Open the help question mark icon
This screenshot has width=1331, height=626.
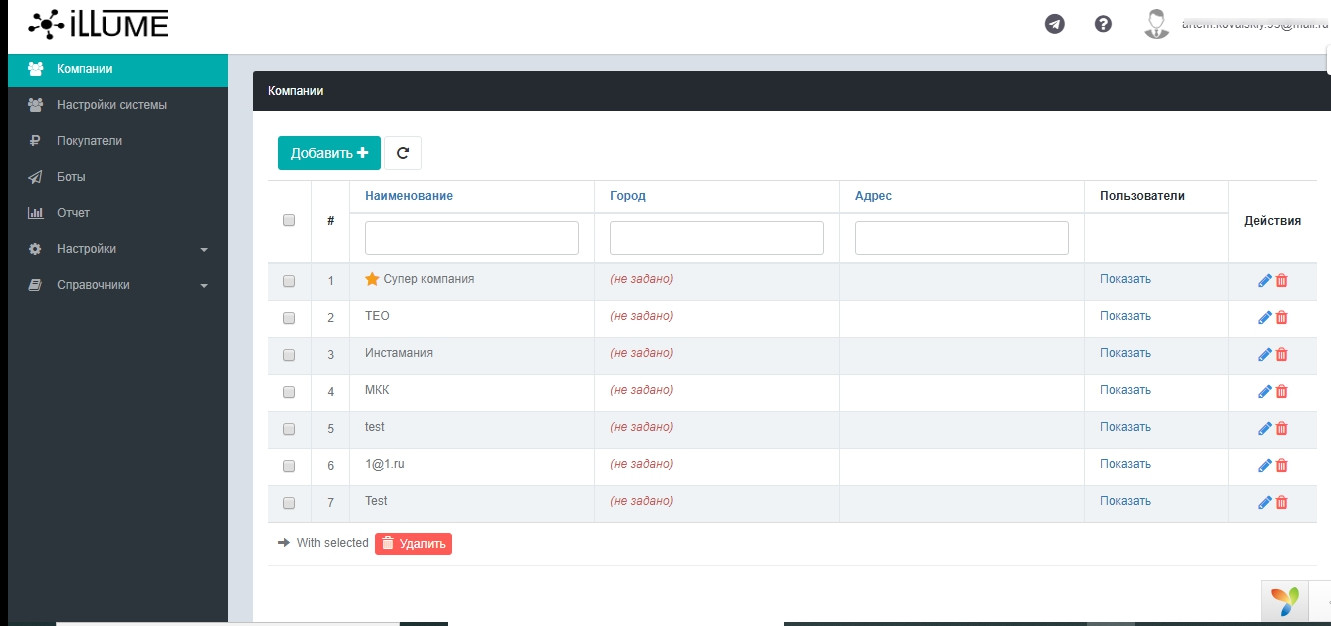(1103, 24)
